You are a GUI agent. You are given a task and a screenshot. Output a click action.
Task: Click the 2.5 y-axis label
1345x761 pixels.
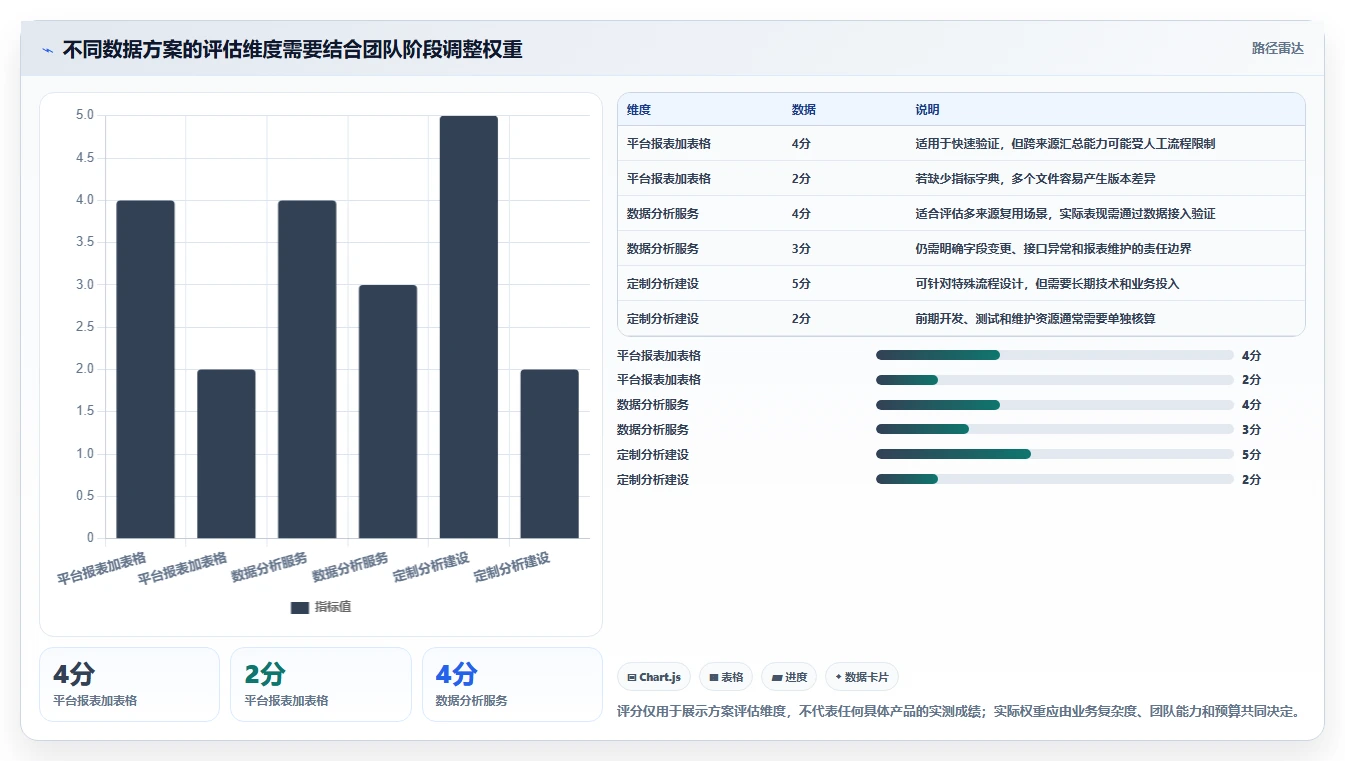pos(85,327)
